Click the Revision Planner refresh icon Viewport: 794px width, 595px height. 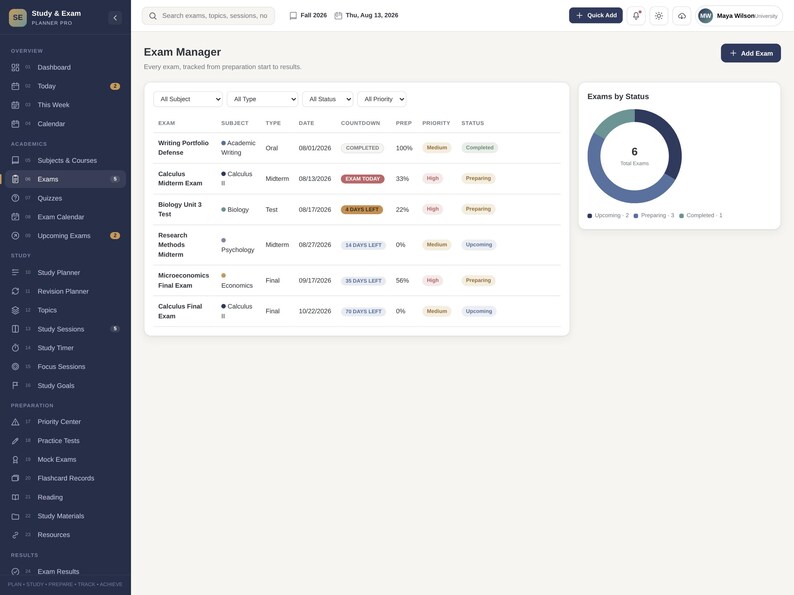tap(15, 291)
